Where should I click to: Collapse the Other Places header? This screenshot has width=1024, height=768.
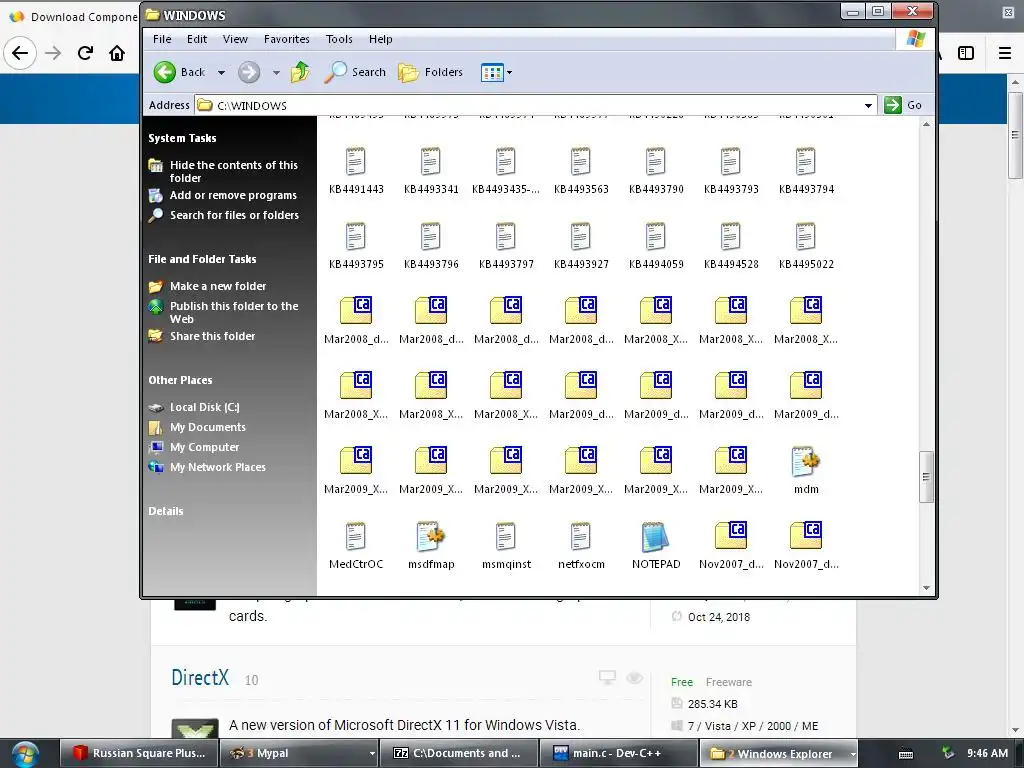pos(180,380)
